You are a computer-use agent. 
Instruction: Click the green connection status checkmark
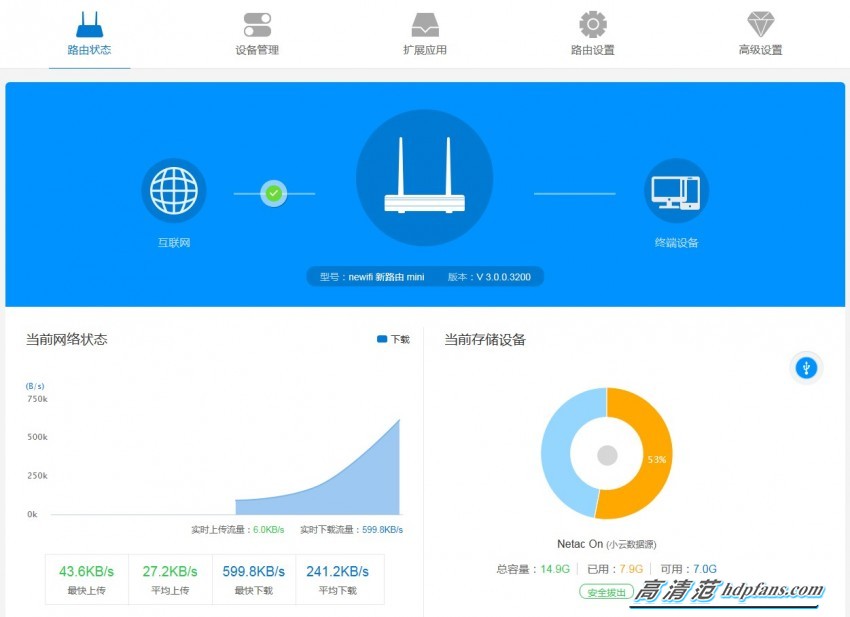(274, 192)
